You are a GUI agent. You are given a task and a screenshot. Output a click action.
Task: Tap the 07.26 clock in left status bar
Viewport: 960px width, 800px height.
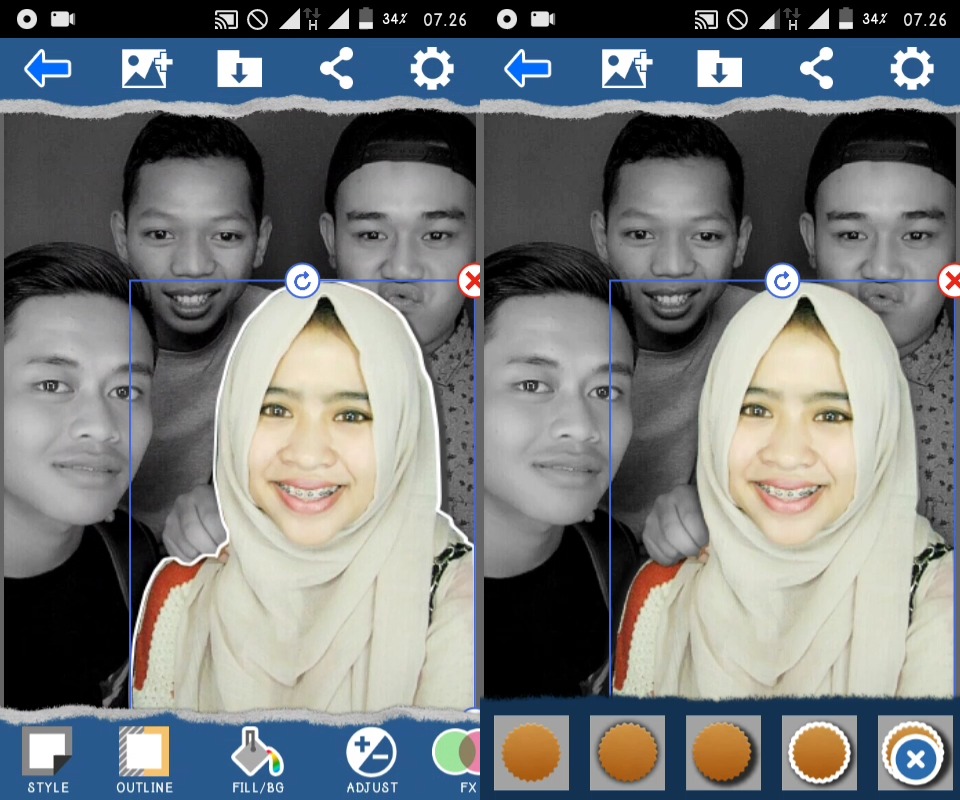(x=445, y=20)
